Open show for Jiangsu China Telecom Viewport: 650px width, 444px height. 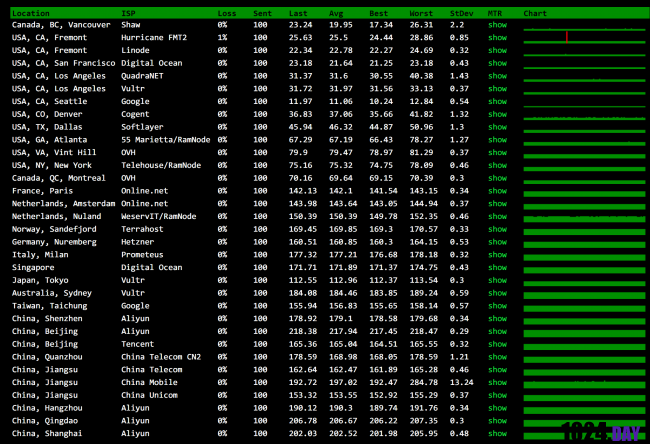coord(497,370)
